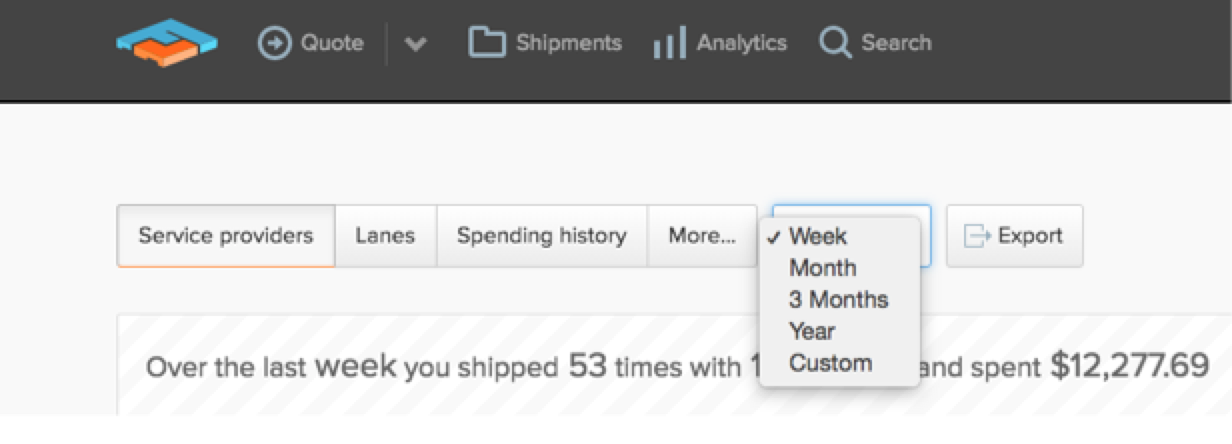This screenshot has height=444, width=1232.
Task: Click the Analytics bar chart icon
Action: click(669, 44)
